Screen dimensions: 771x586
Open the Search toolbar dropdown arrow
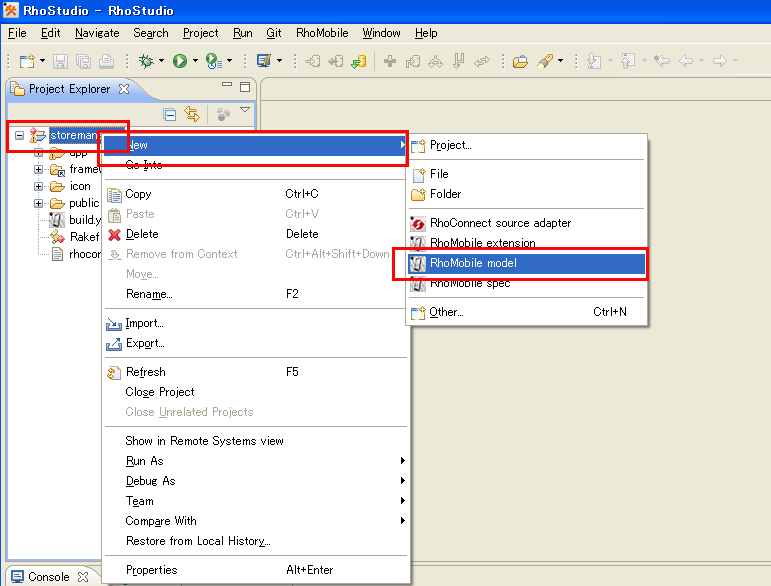pyautogui.click(x=561, y=61)
